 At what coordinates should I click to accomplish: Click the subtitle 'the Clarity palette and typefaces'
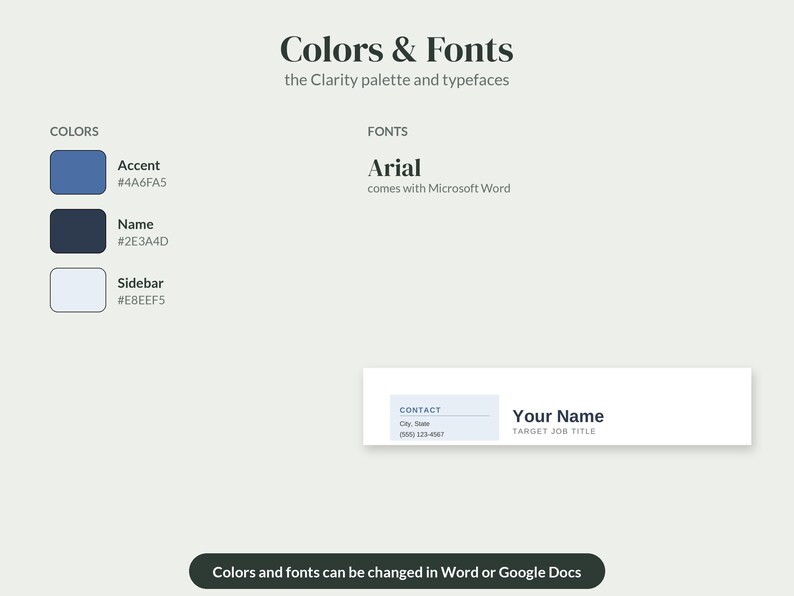pos(396,80)
